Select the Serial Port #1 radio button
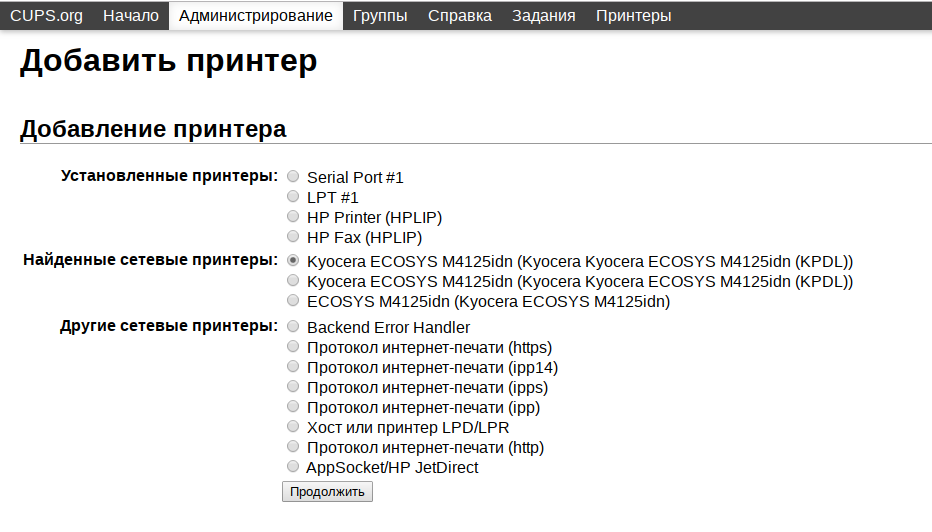The image size is (932, 532). click(293, 176)
